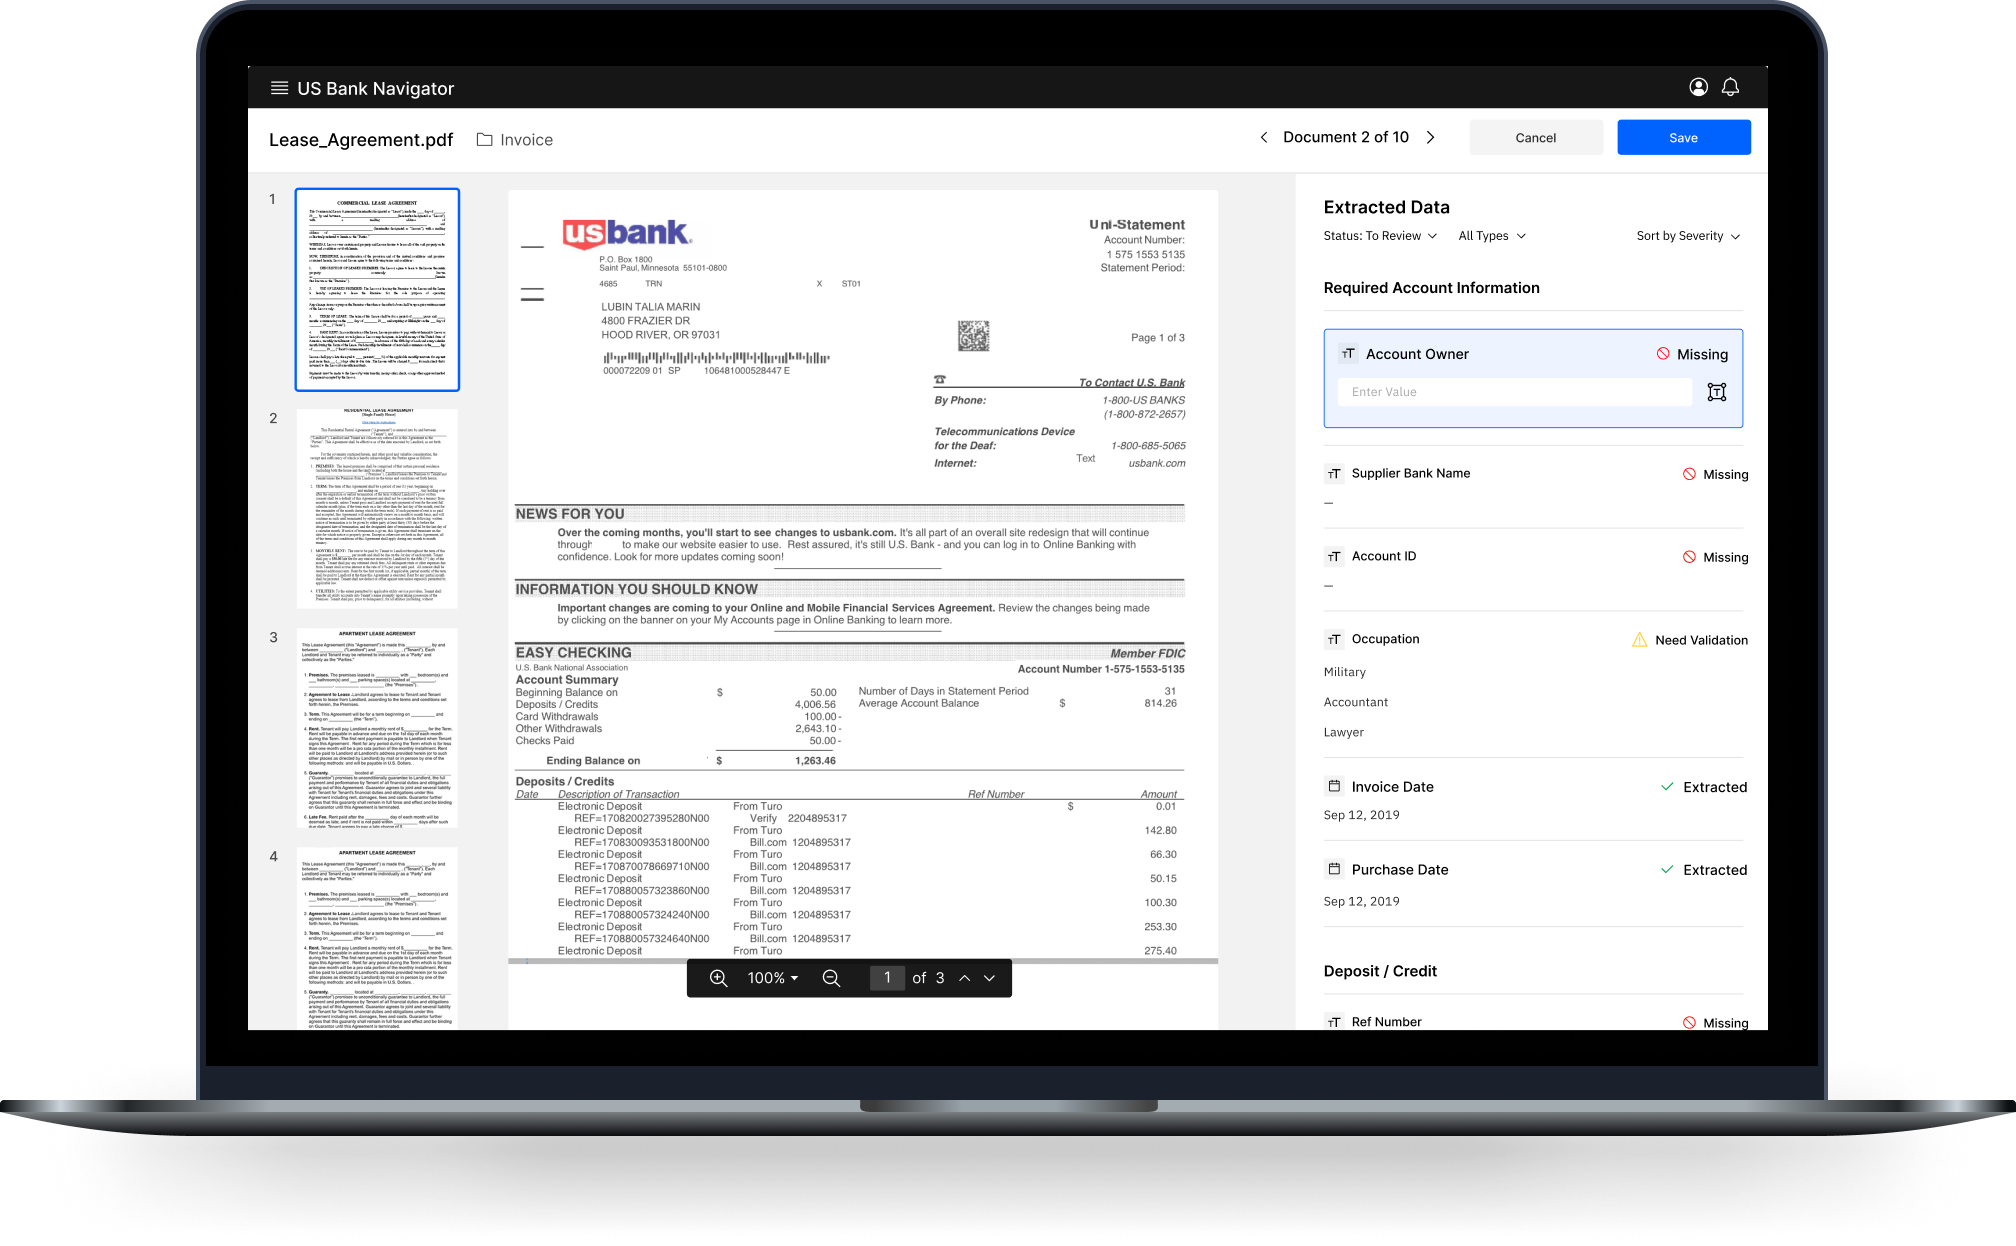
Task: Click the Invoice document type label
Action: coord(527,140)
